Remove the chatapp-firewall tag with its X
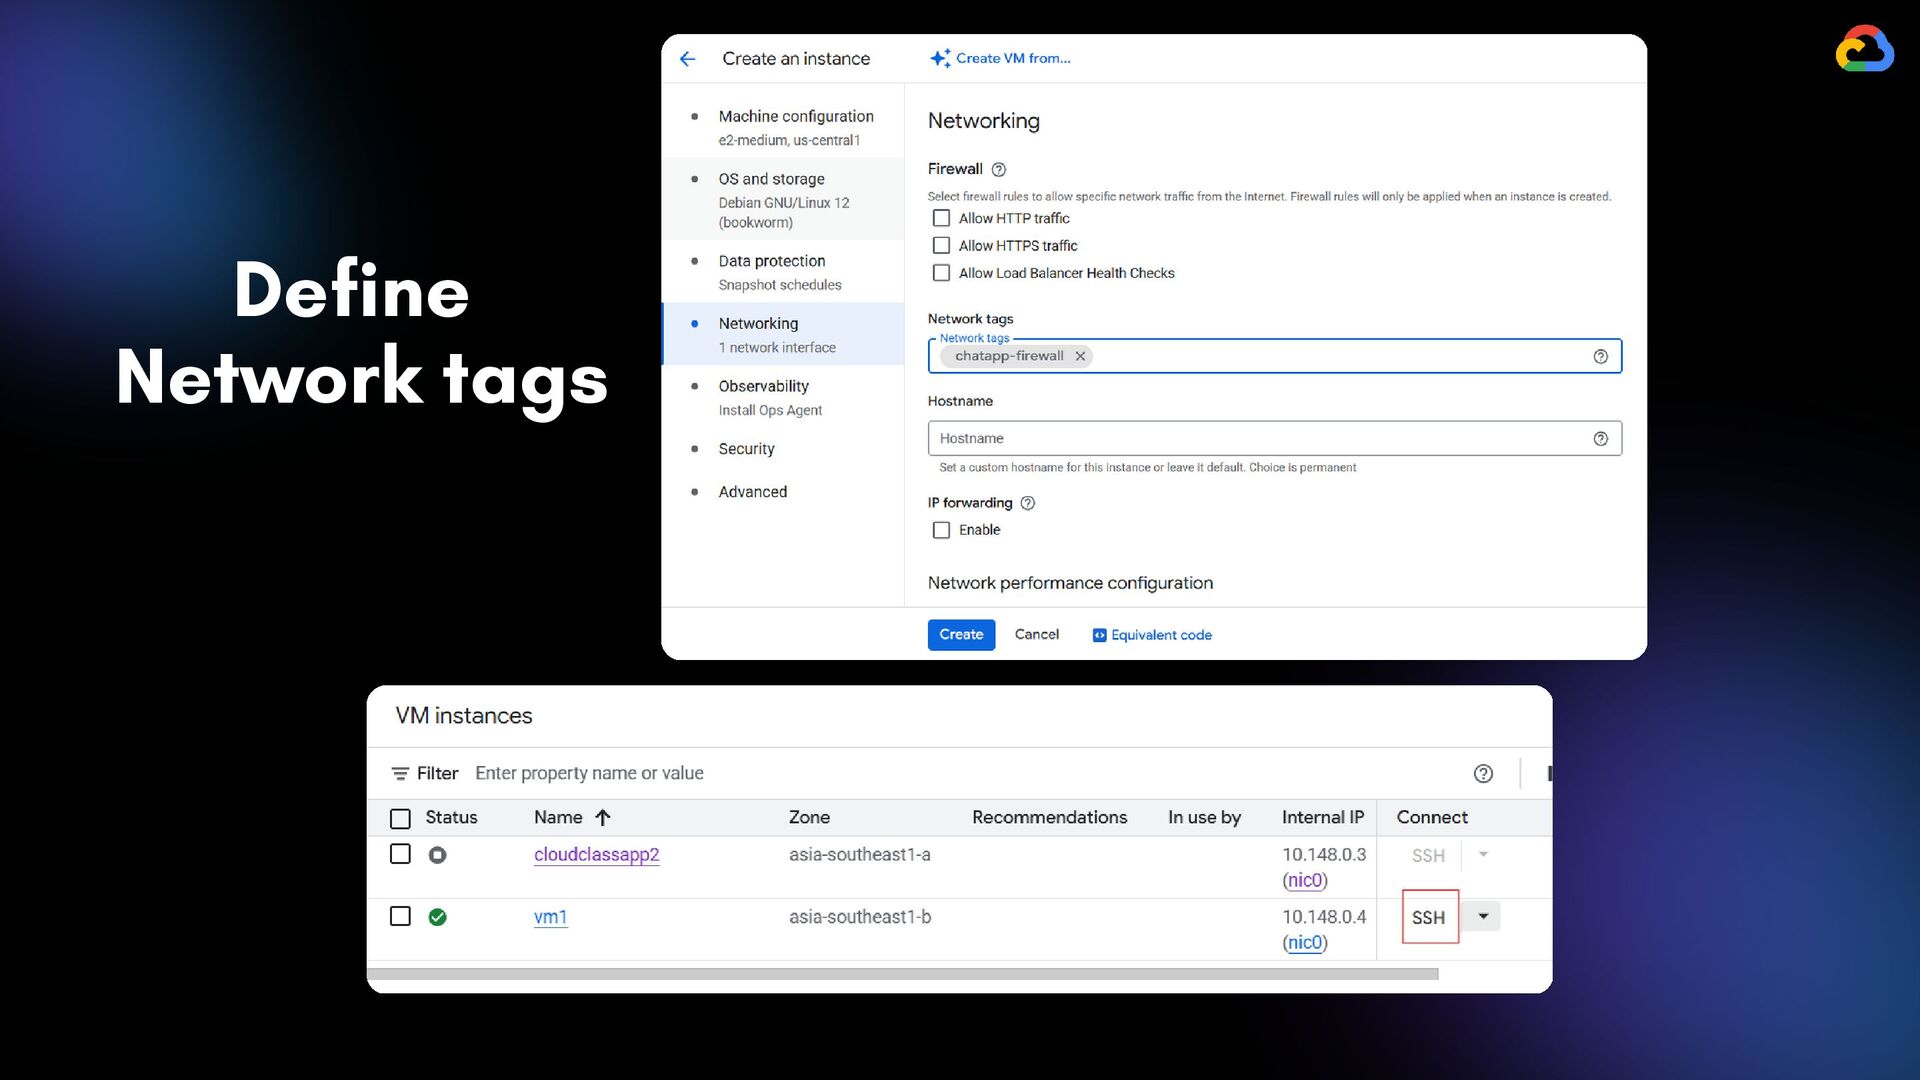 tap(1080, 356)
